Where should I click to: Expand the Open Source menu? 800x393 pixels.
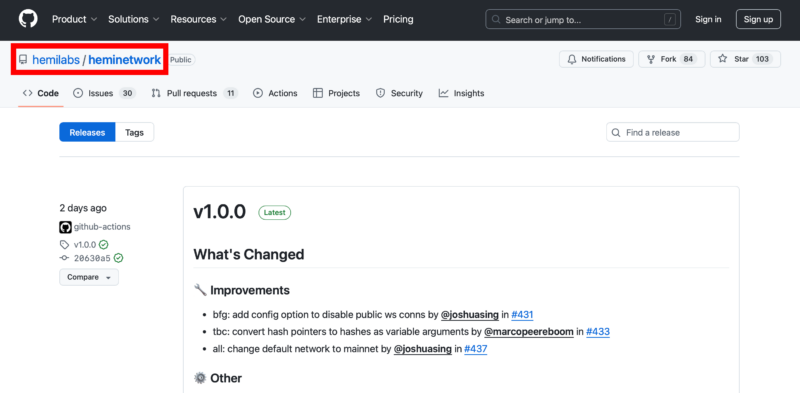click(x=272, y=19)
